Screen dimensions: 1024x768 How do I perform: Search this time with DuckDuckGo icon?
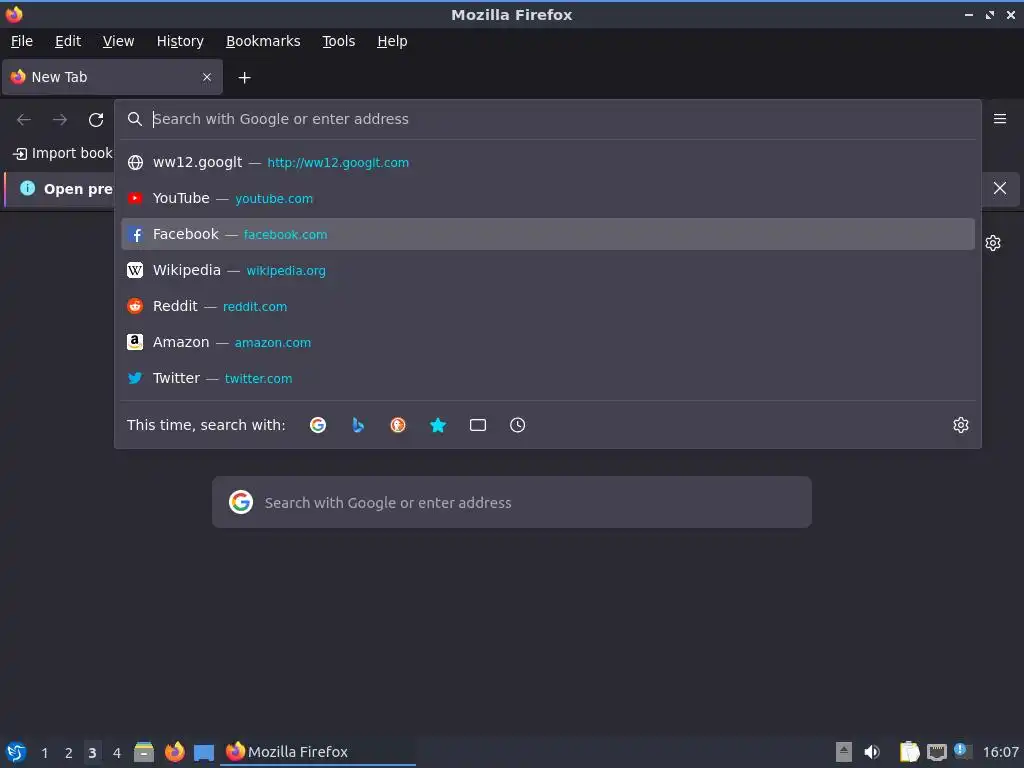pos(398,425)
